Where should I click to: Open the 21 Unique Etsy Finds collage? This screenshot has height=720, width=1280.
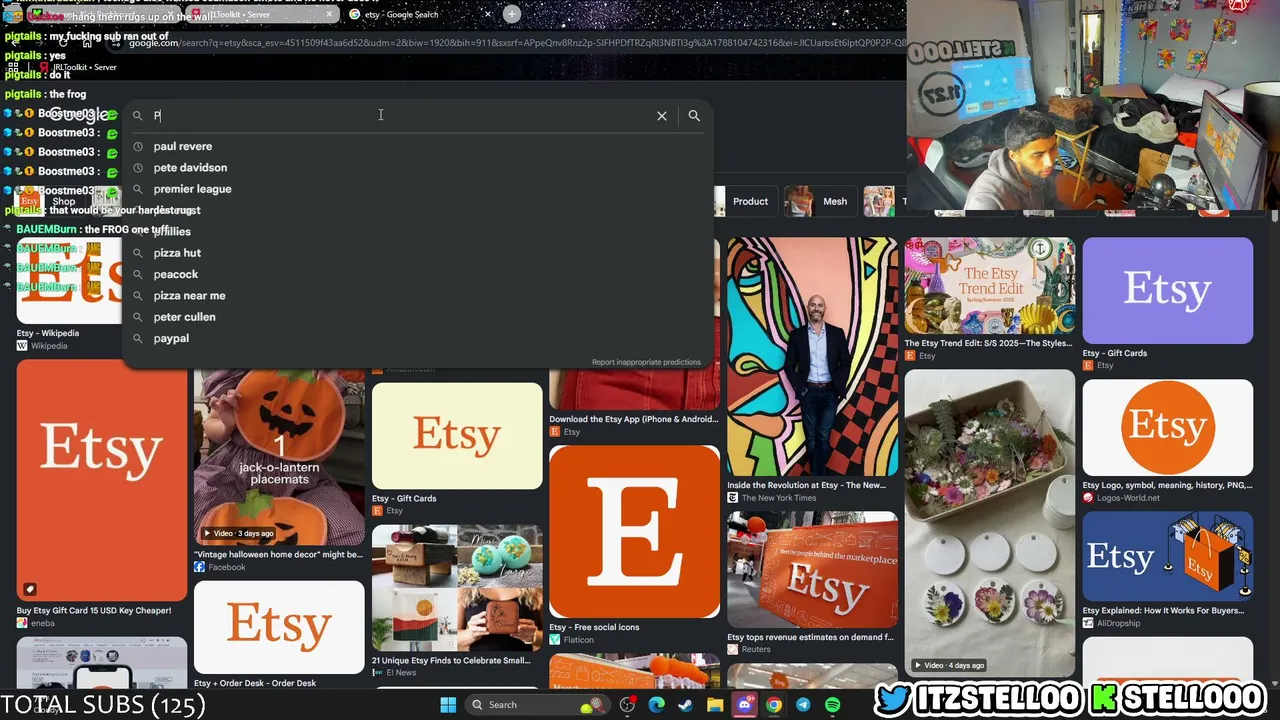457,588
